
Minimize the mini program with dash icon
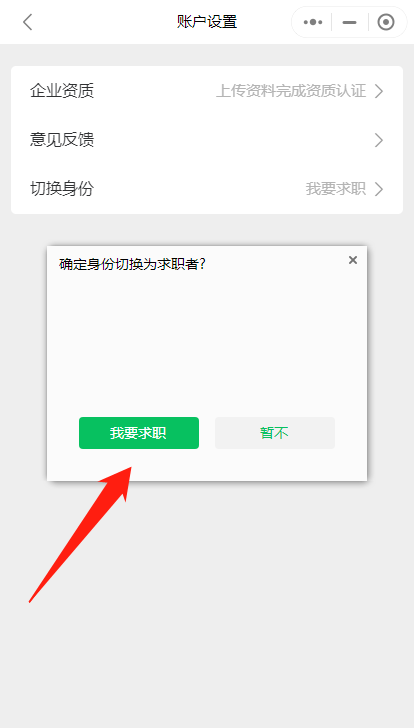tap(349, 22)
